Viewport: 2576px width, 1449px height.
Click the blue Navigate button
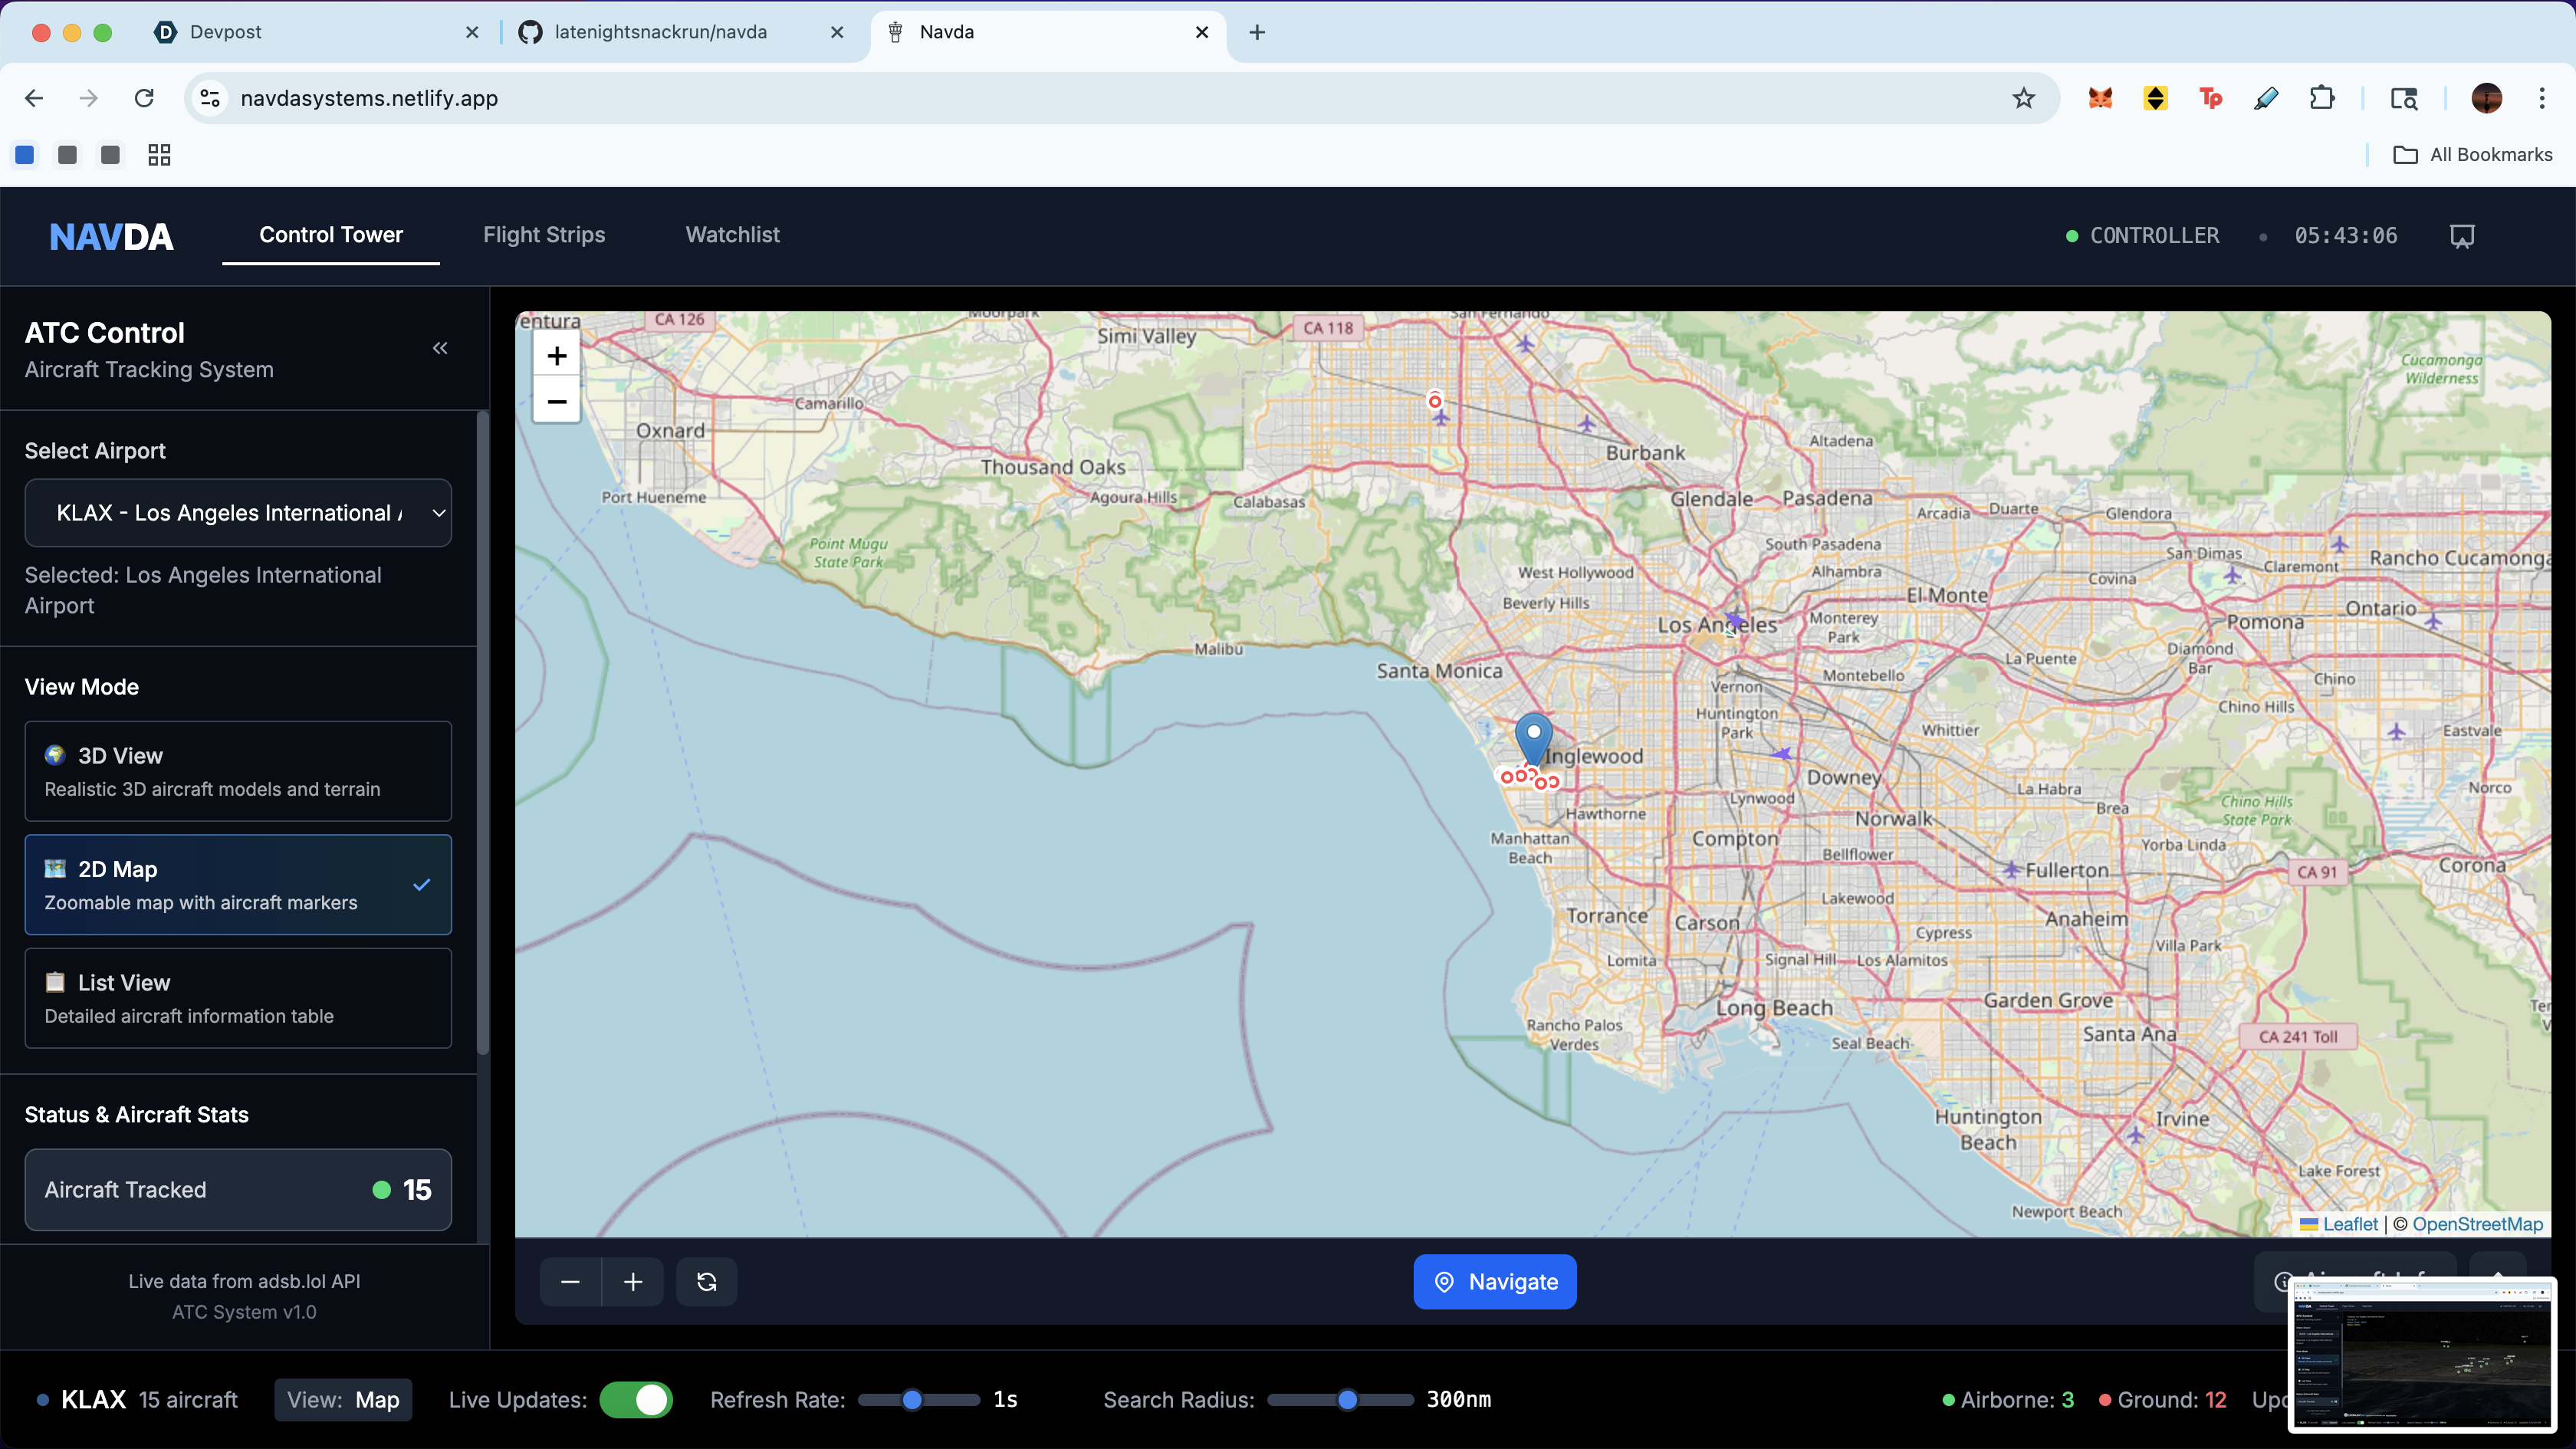1495,1282
